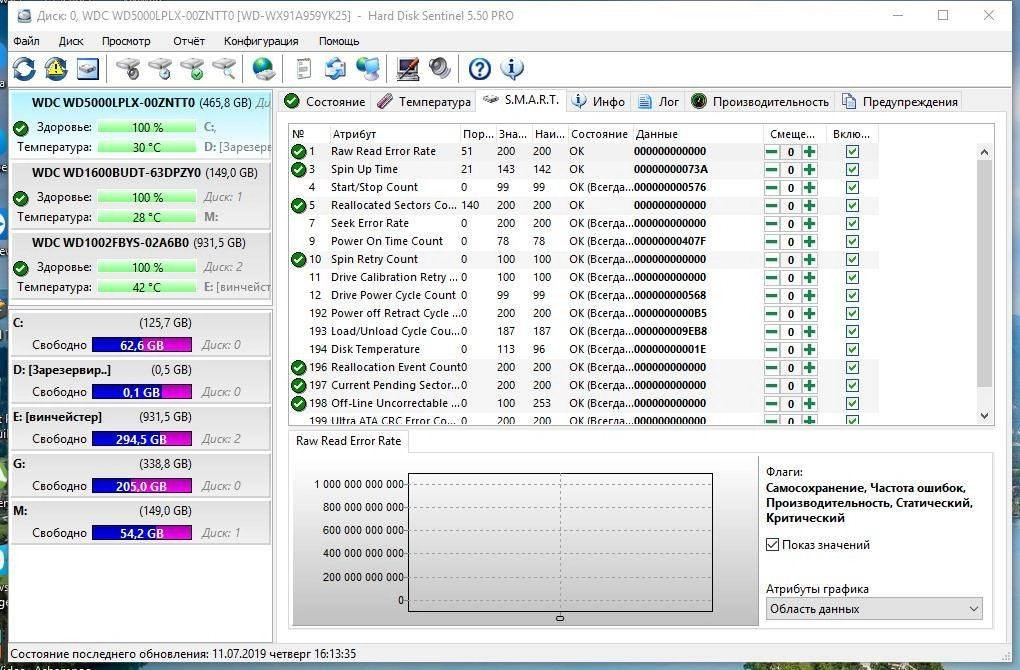Open the Конфигурация menu
The image size is (1020, 670).
(x=261, y=41)
